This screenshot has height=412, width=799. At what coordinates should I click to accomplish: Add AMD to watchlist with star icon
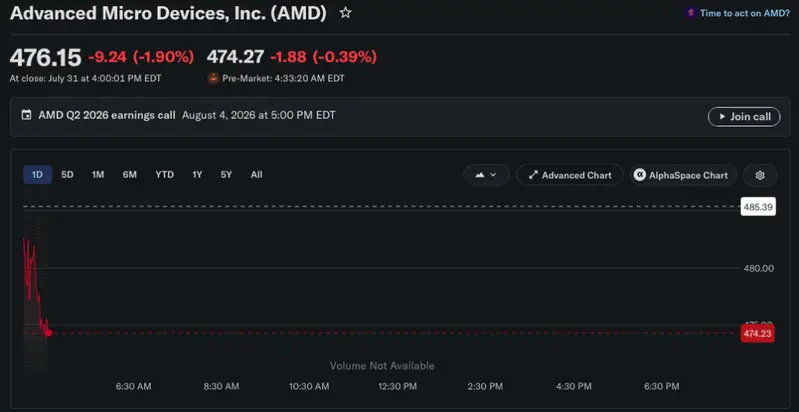tap(345, 13)
